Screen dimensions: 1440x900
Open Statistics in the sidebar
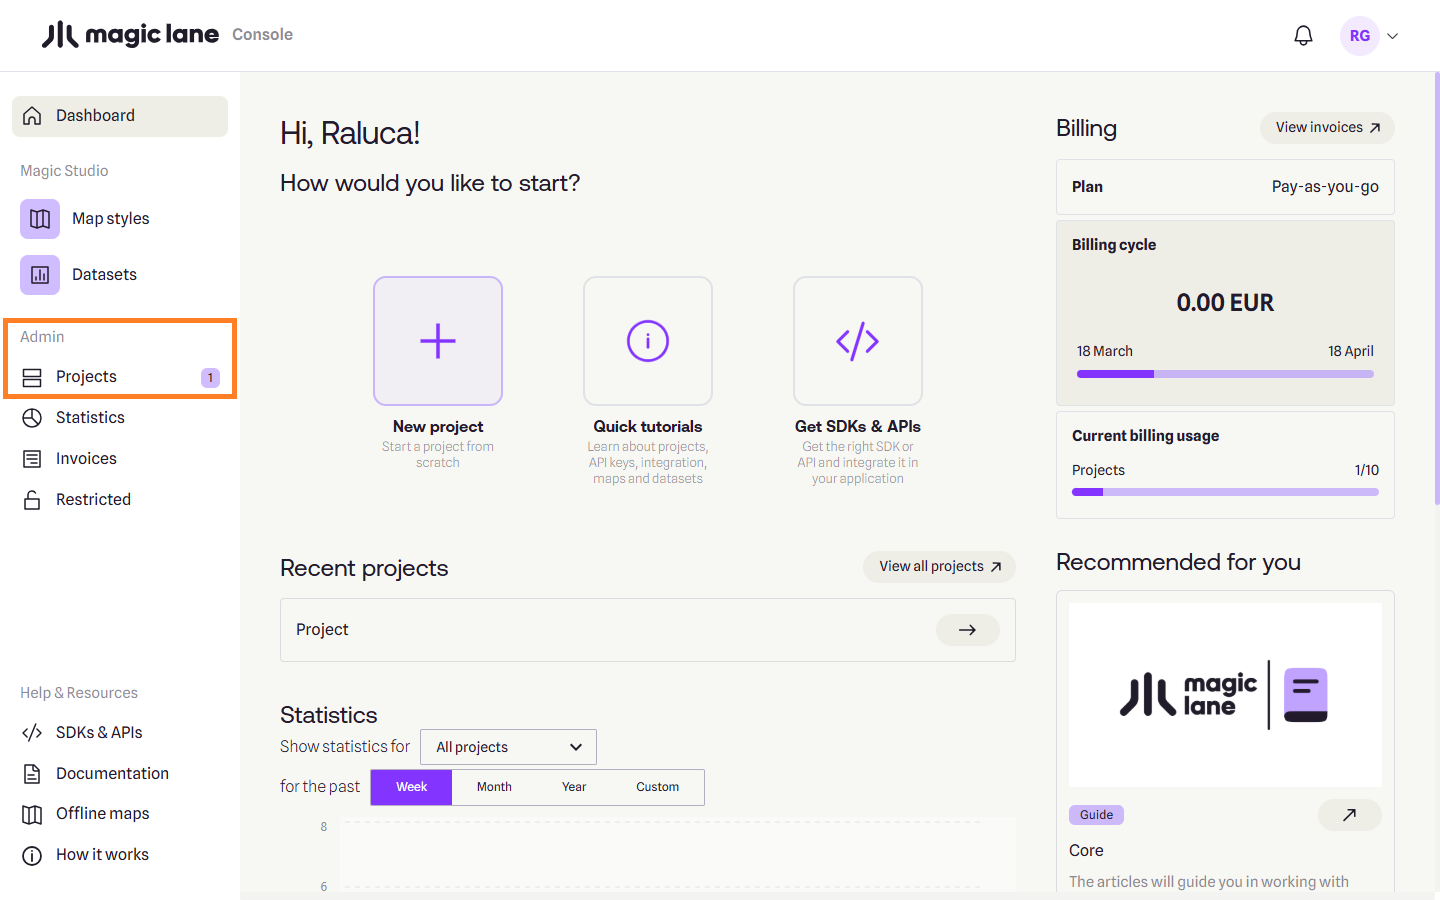pos(90,418)
